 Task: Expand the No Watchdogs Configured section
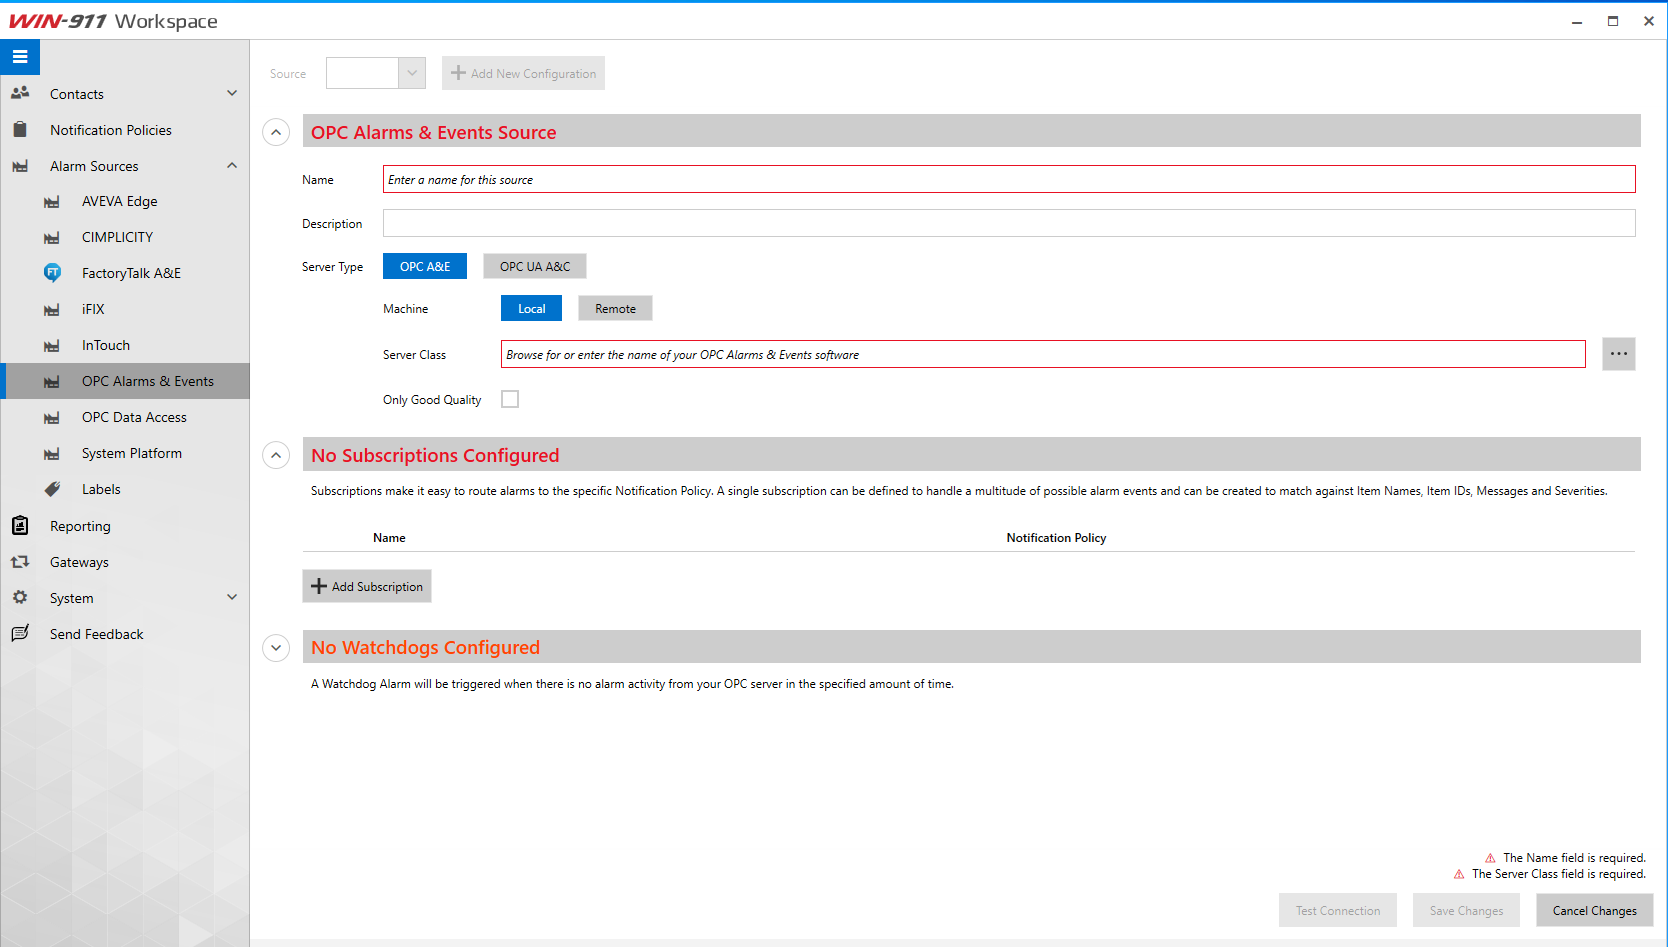click(x=276, y=648)
